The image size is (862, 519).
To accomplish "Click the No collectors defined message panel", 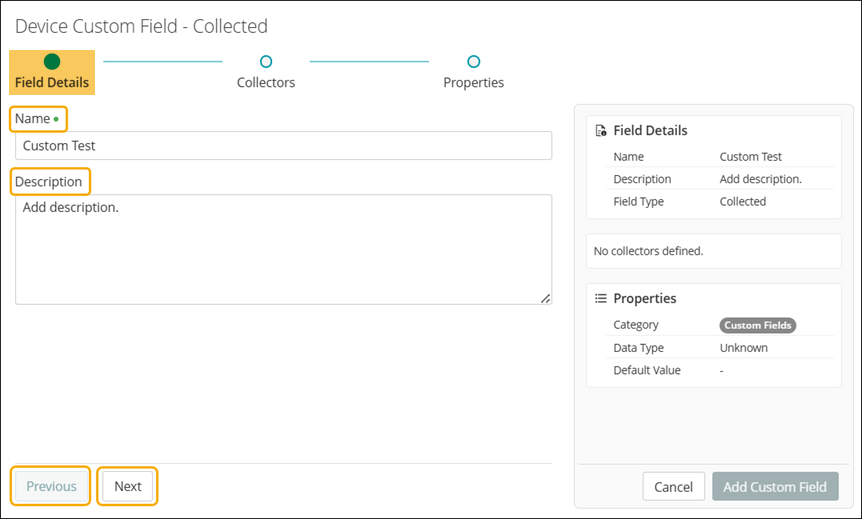I will (713, 251).
